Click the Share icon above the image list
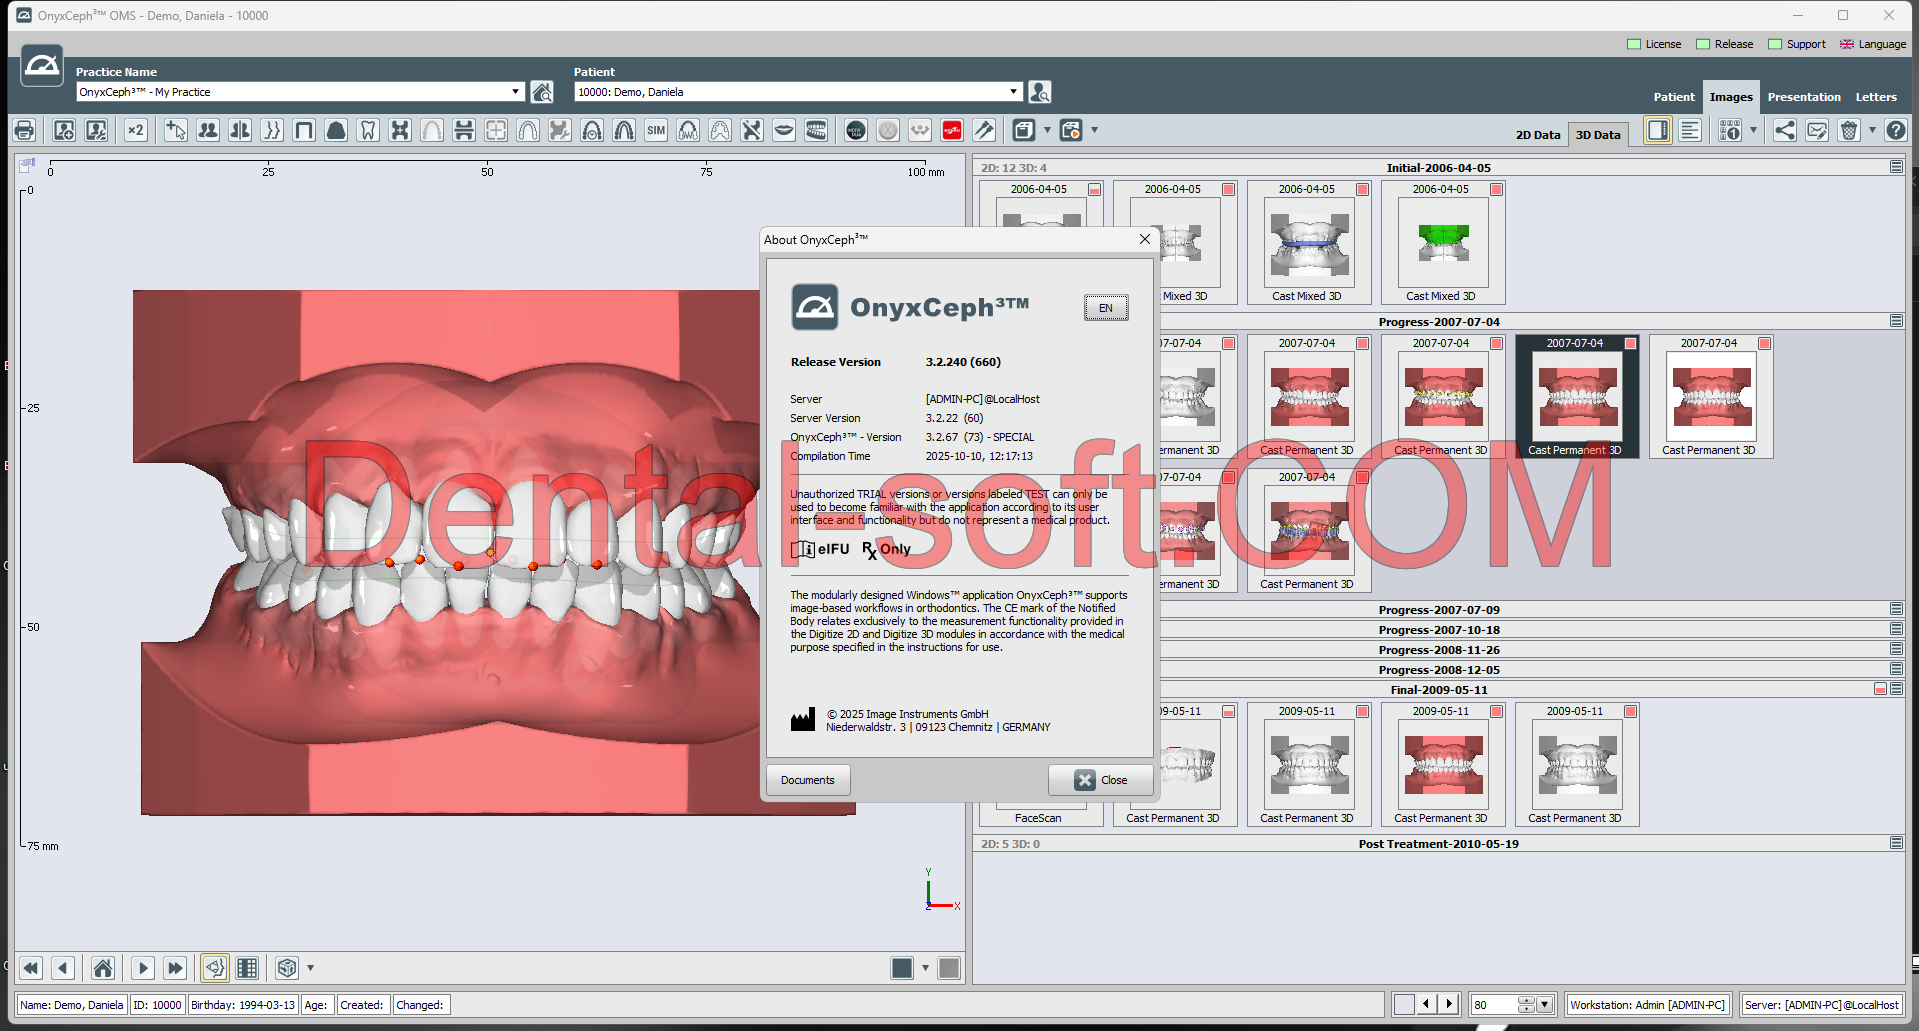Screen dimensions: 1919x1031 pos(1784,130)
